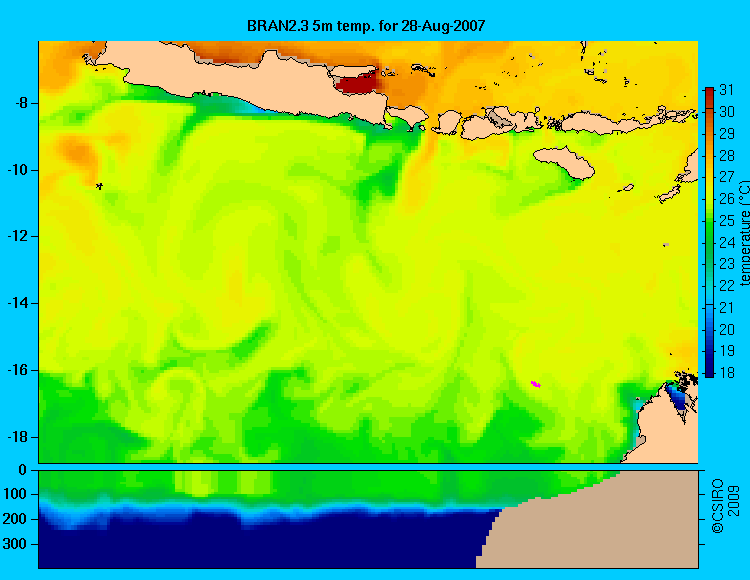Screen dimensions: 750x580
Task: Click the colorbar value "24"
Action: pos(727,242)
